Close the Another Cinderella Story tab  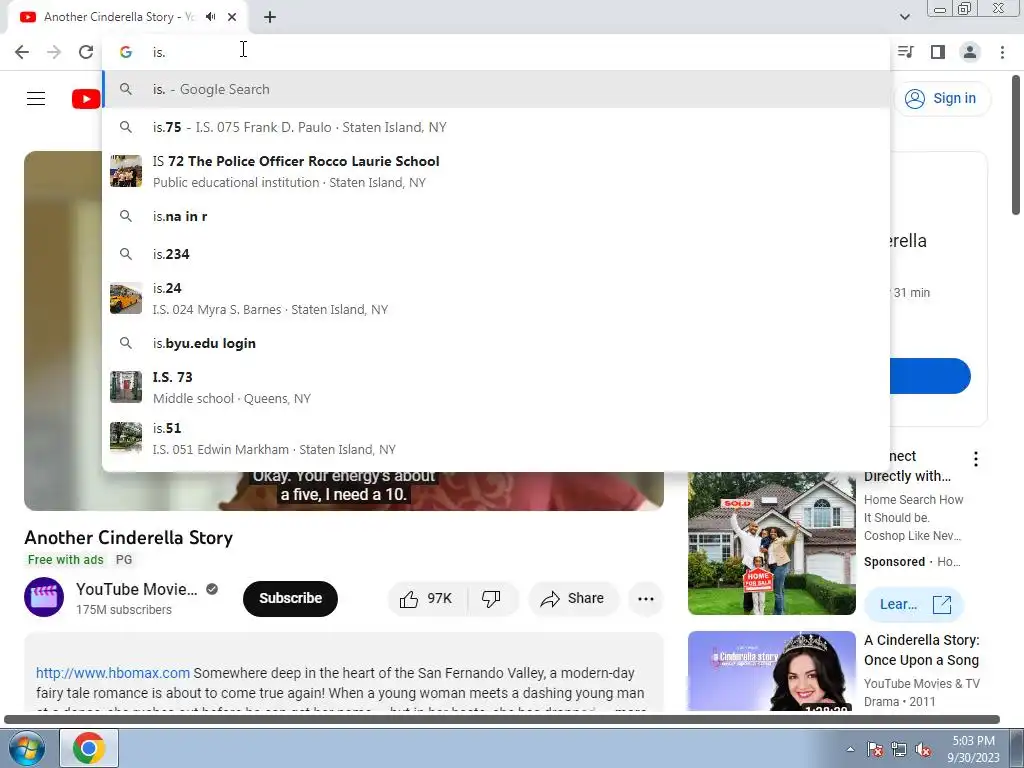click(x=232, y=17)
